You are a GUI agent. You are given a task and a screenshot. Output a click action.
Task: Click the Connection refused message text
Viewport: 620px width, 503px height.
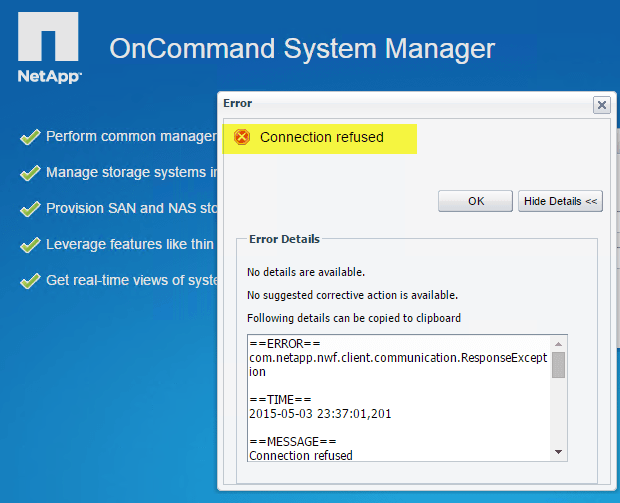tap(321, 137)
